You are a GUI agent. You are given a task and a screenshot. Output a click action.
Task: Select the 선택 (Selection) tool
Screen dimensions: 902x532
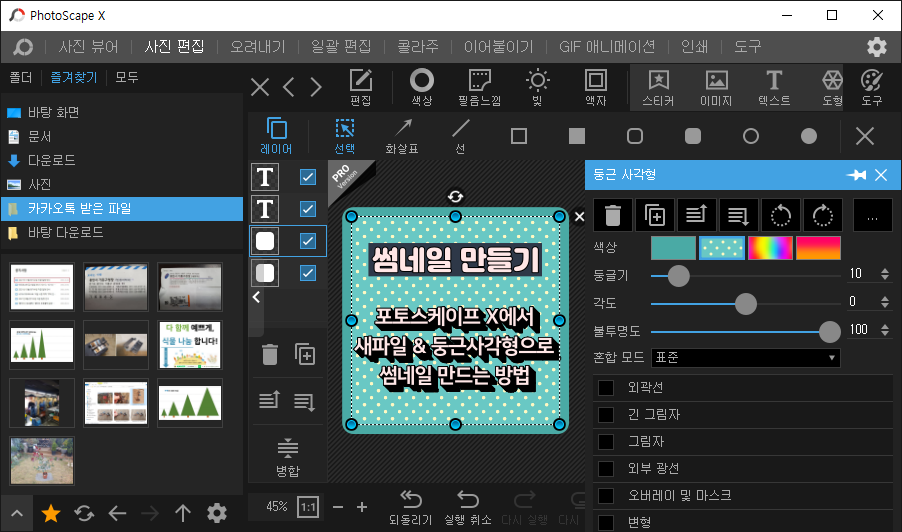345,136
